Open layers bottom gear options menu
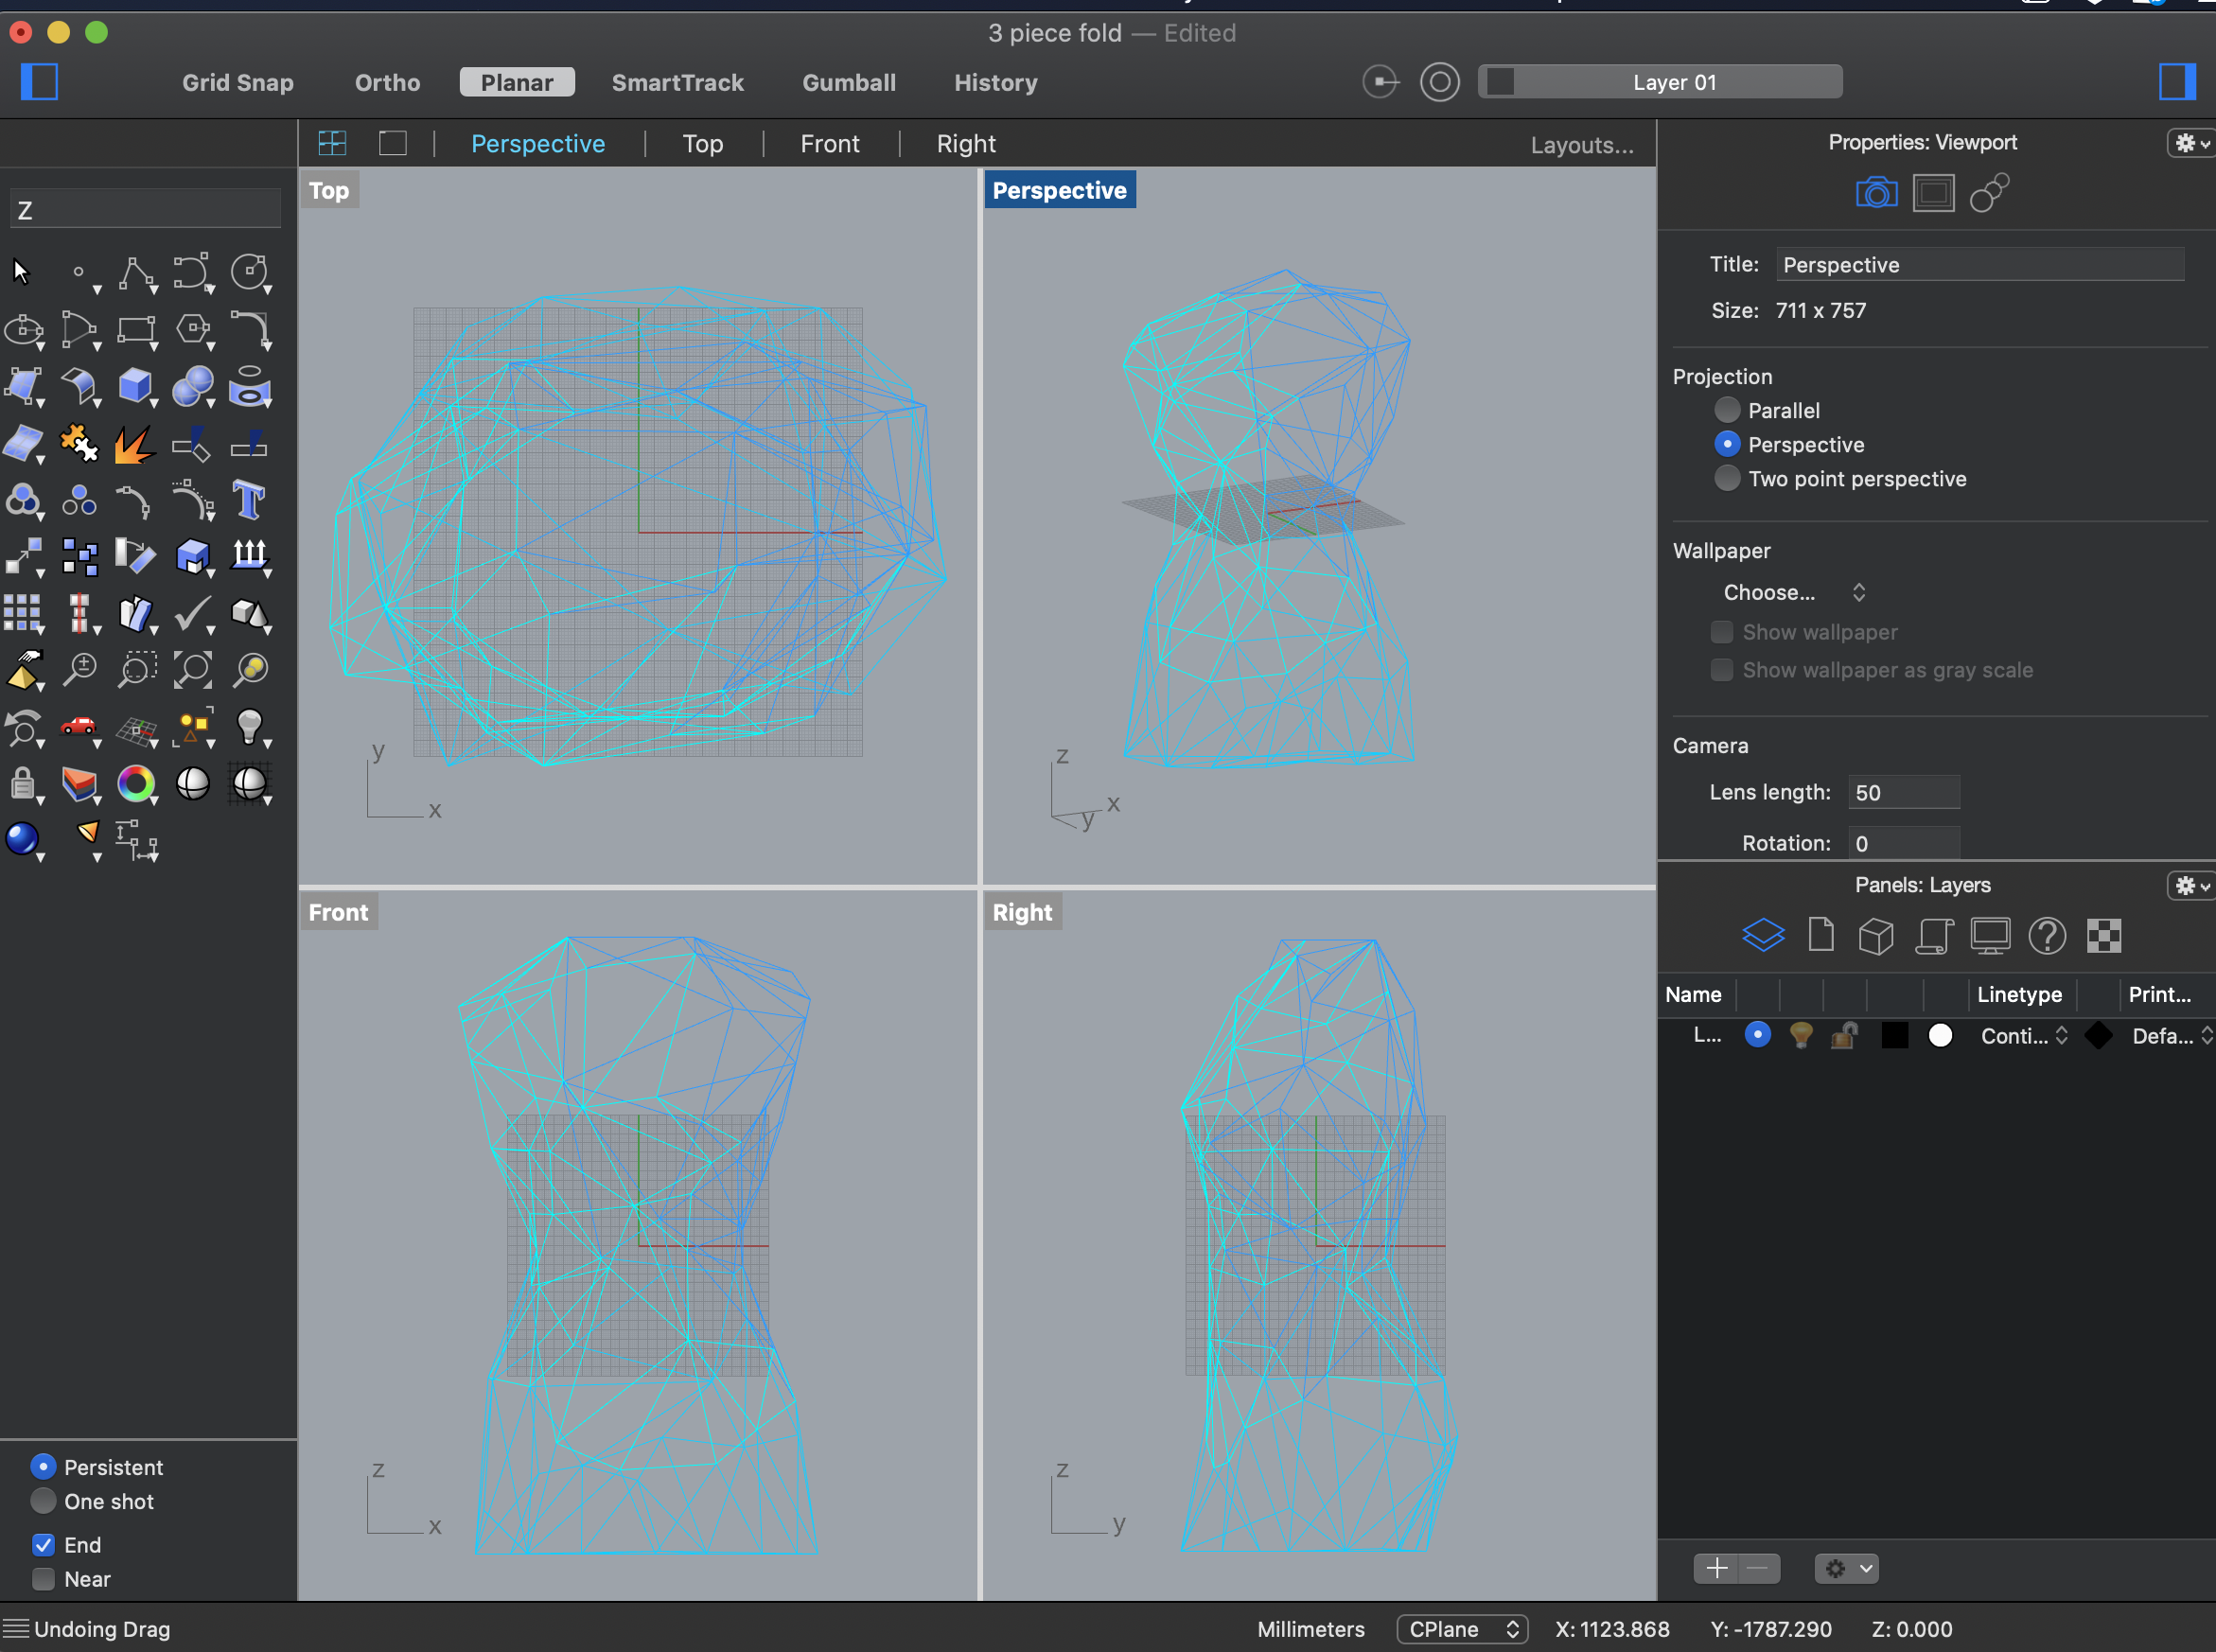This screenshot has height=1652, width=2216. click(1846, 1568)
